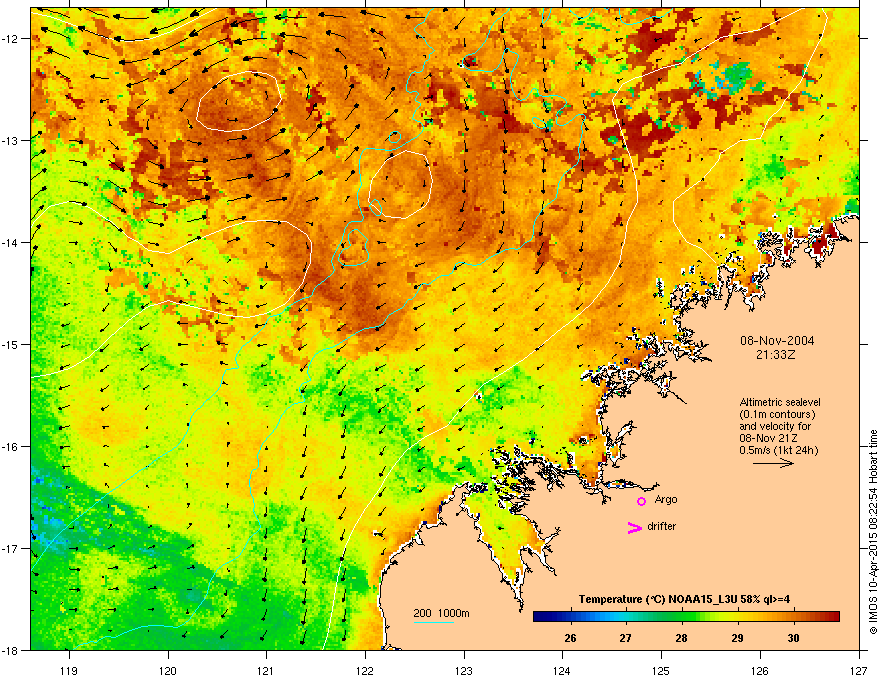Click the latitude axis label '-13'
This screenshot has width=880, height=680.
pyautogui.click(x=11, y=140)
